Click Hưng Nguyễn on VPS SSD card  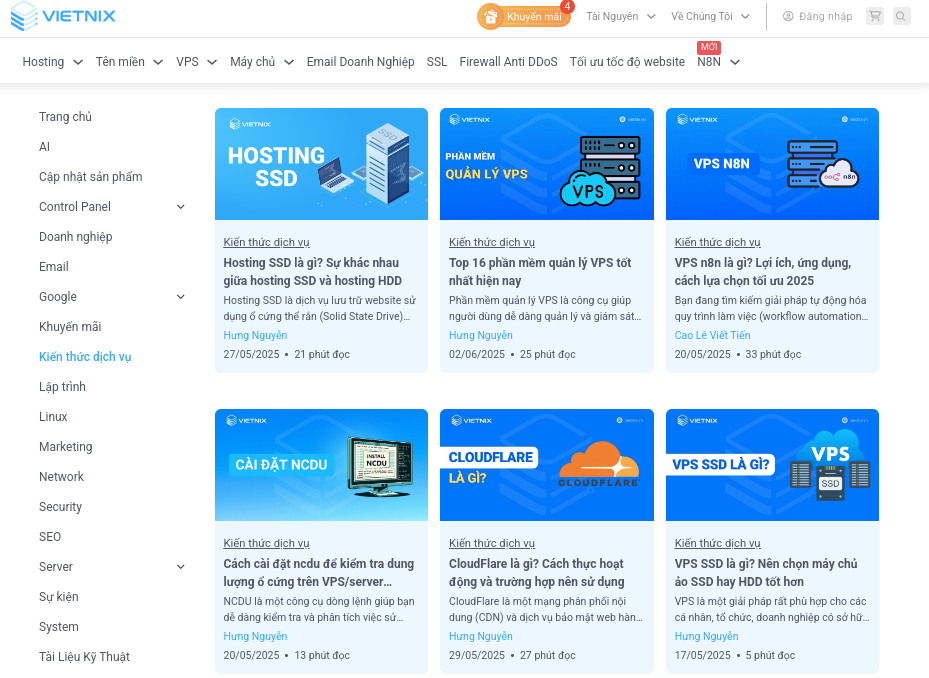(706, 637)
